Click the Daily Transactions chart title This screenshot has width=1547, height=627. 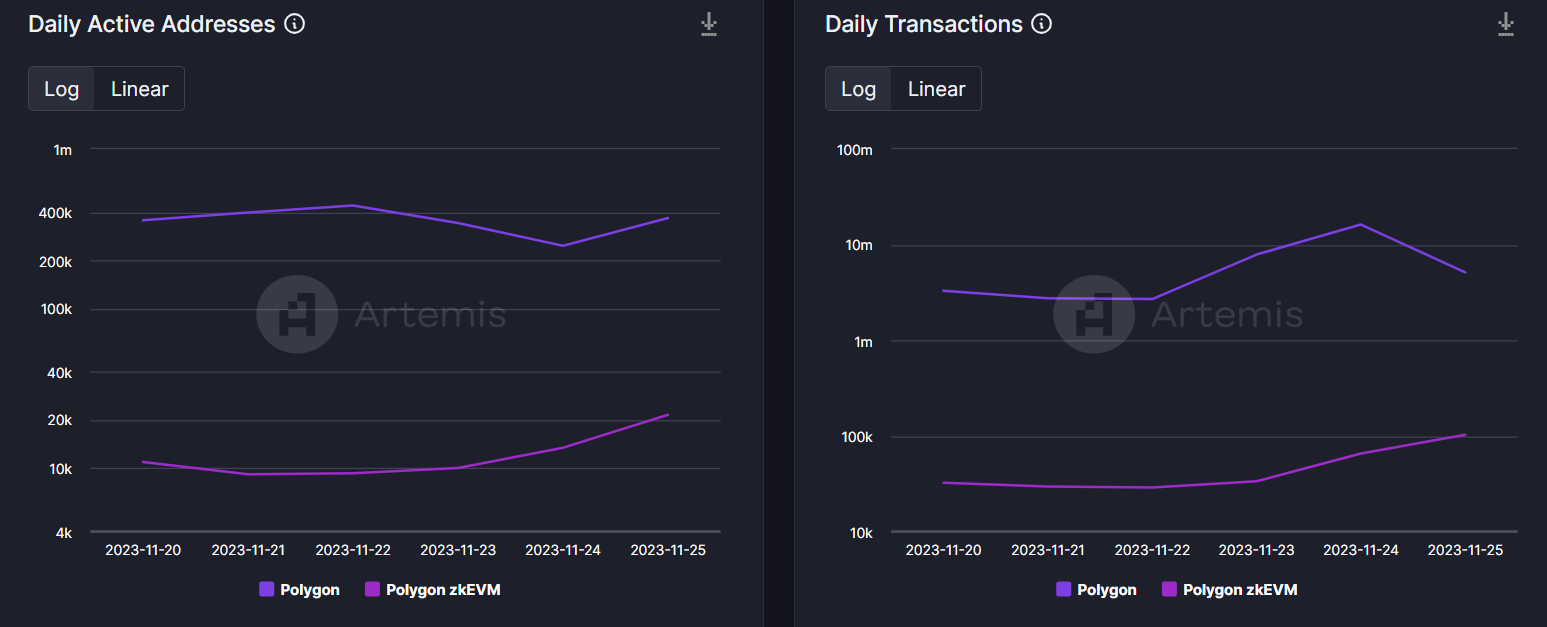point(924,24)
